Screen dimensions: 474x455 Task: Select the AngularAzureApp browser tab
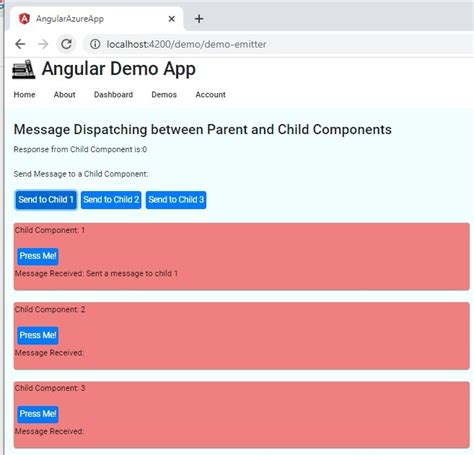coord(97,19)
